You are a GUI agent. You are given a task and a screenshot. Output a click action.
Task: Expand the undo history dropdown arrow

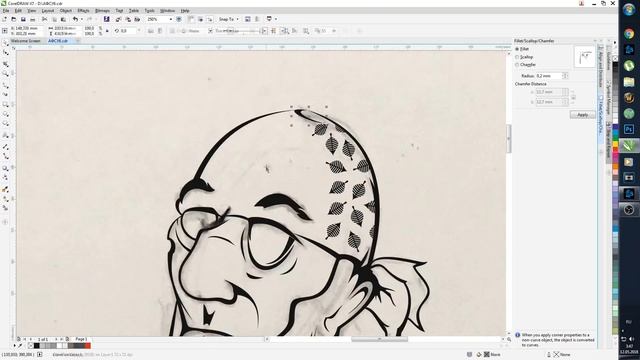click(81, 19)
